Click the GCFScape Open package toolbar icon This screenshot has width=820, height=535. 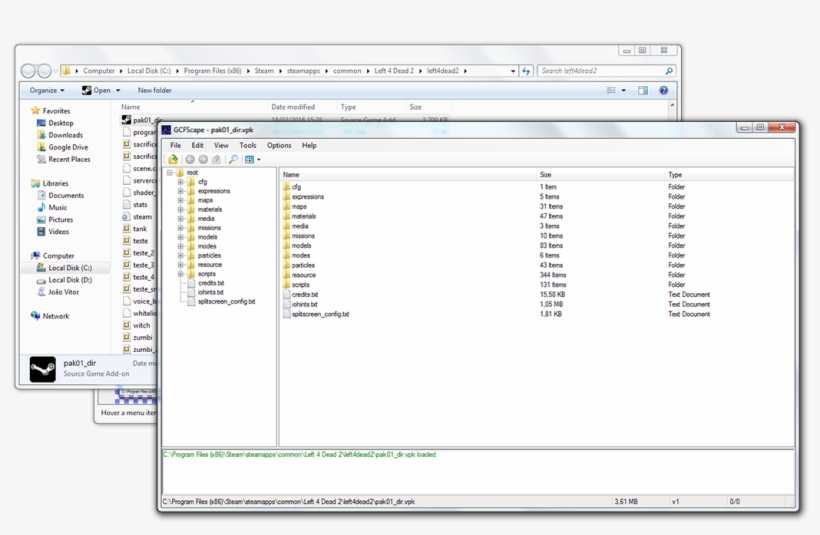(173, 160)
